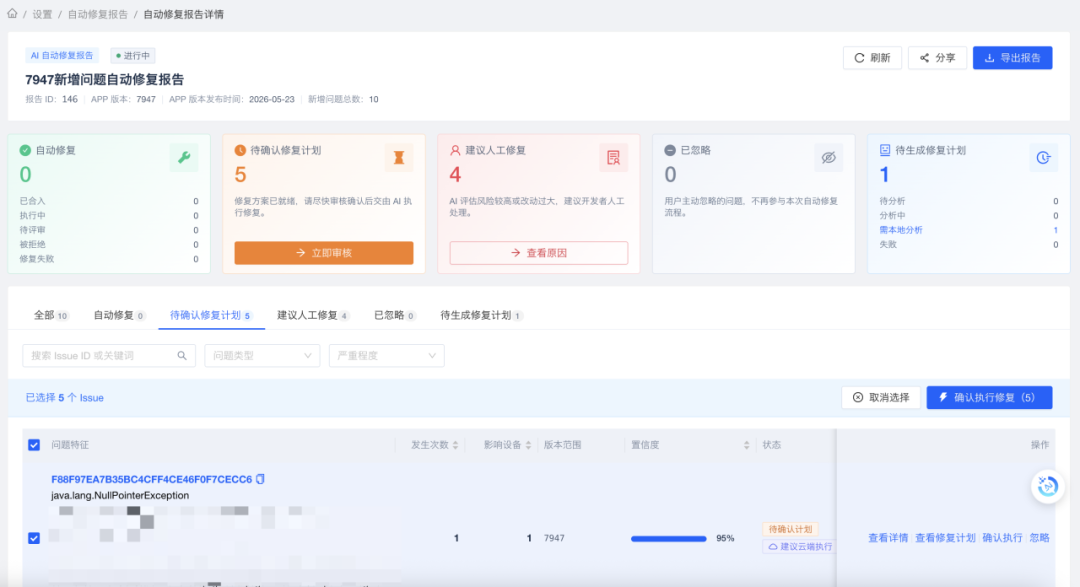Click the 95% confidence progress bar
Screen dimensions: 1080x587
(x=668, y=539)
